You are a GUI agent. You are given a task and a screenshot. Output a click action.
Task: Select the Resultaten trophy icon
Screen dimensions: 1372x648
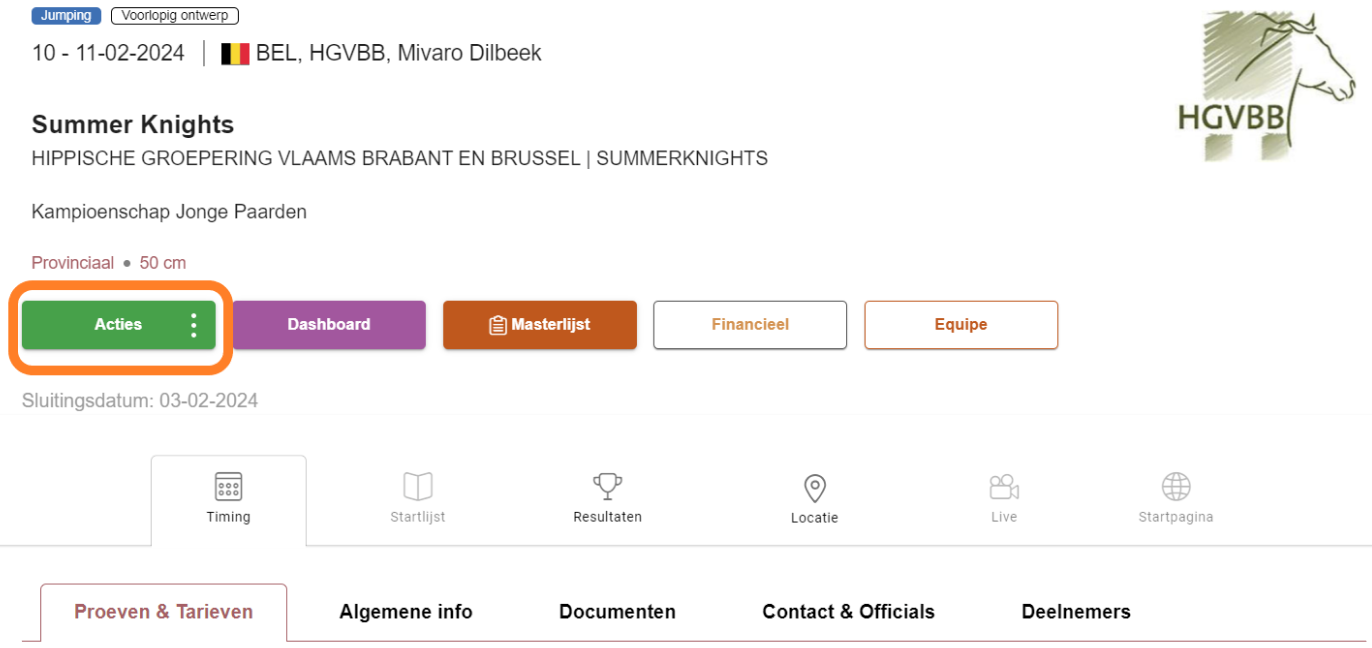(x=607, y=487)
